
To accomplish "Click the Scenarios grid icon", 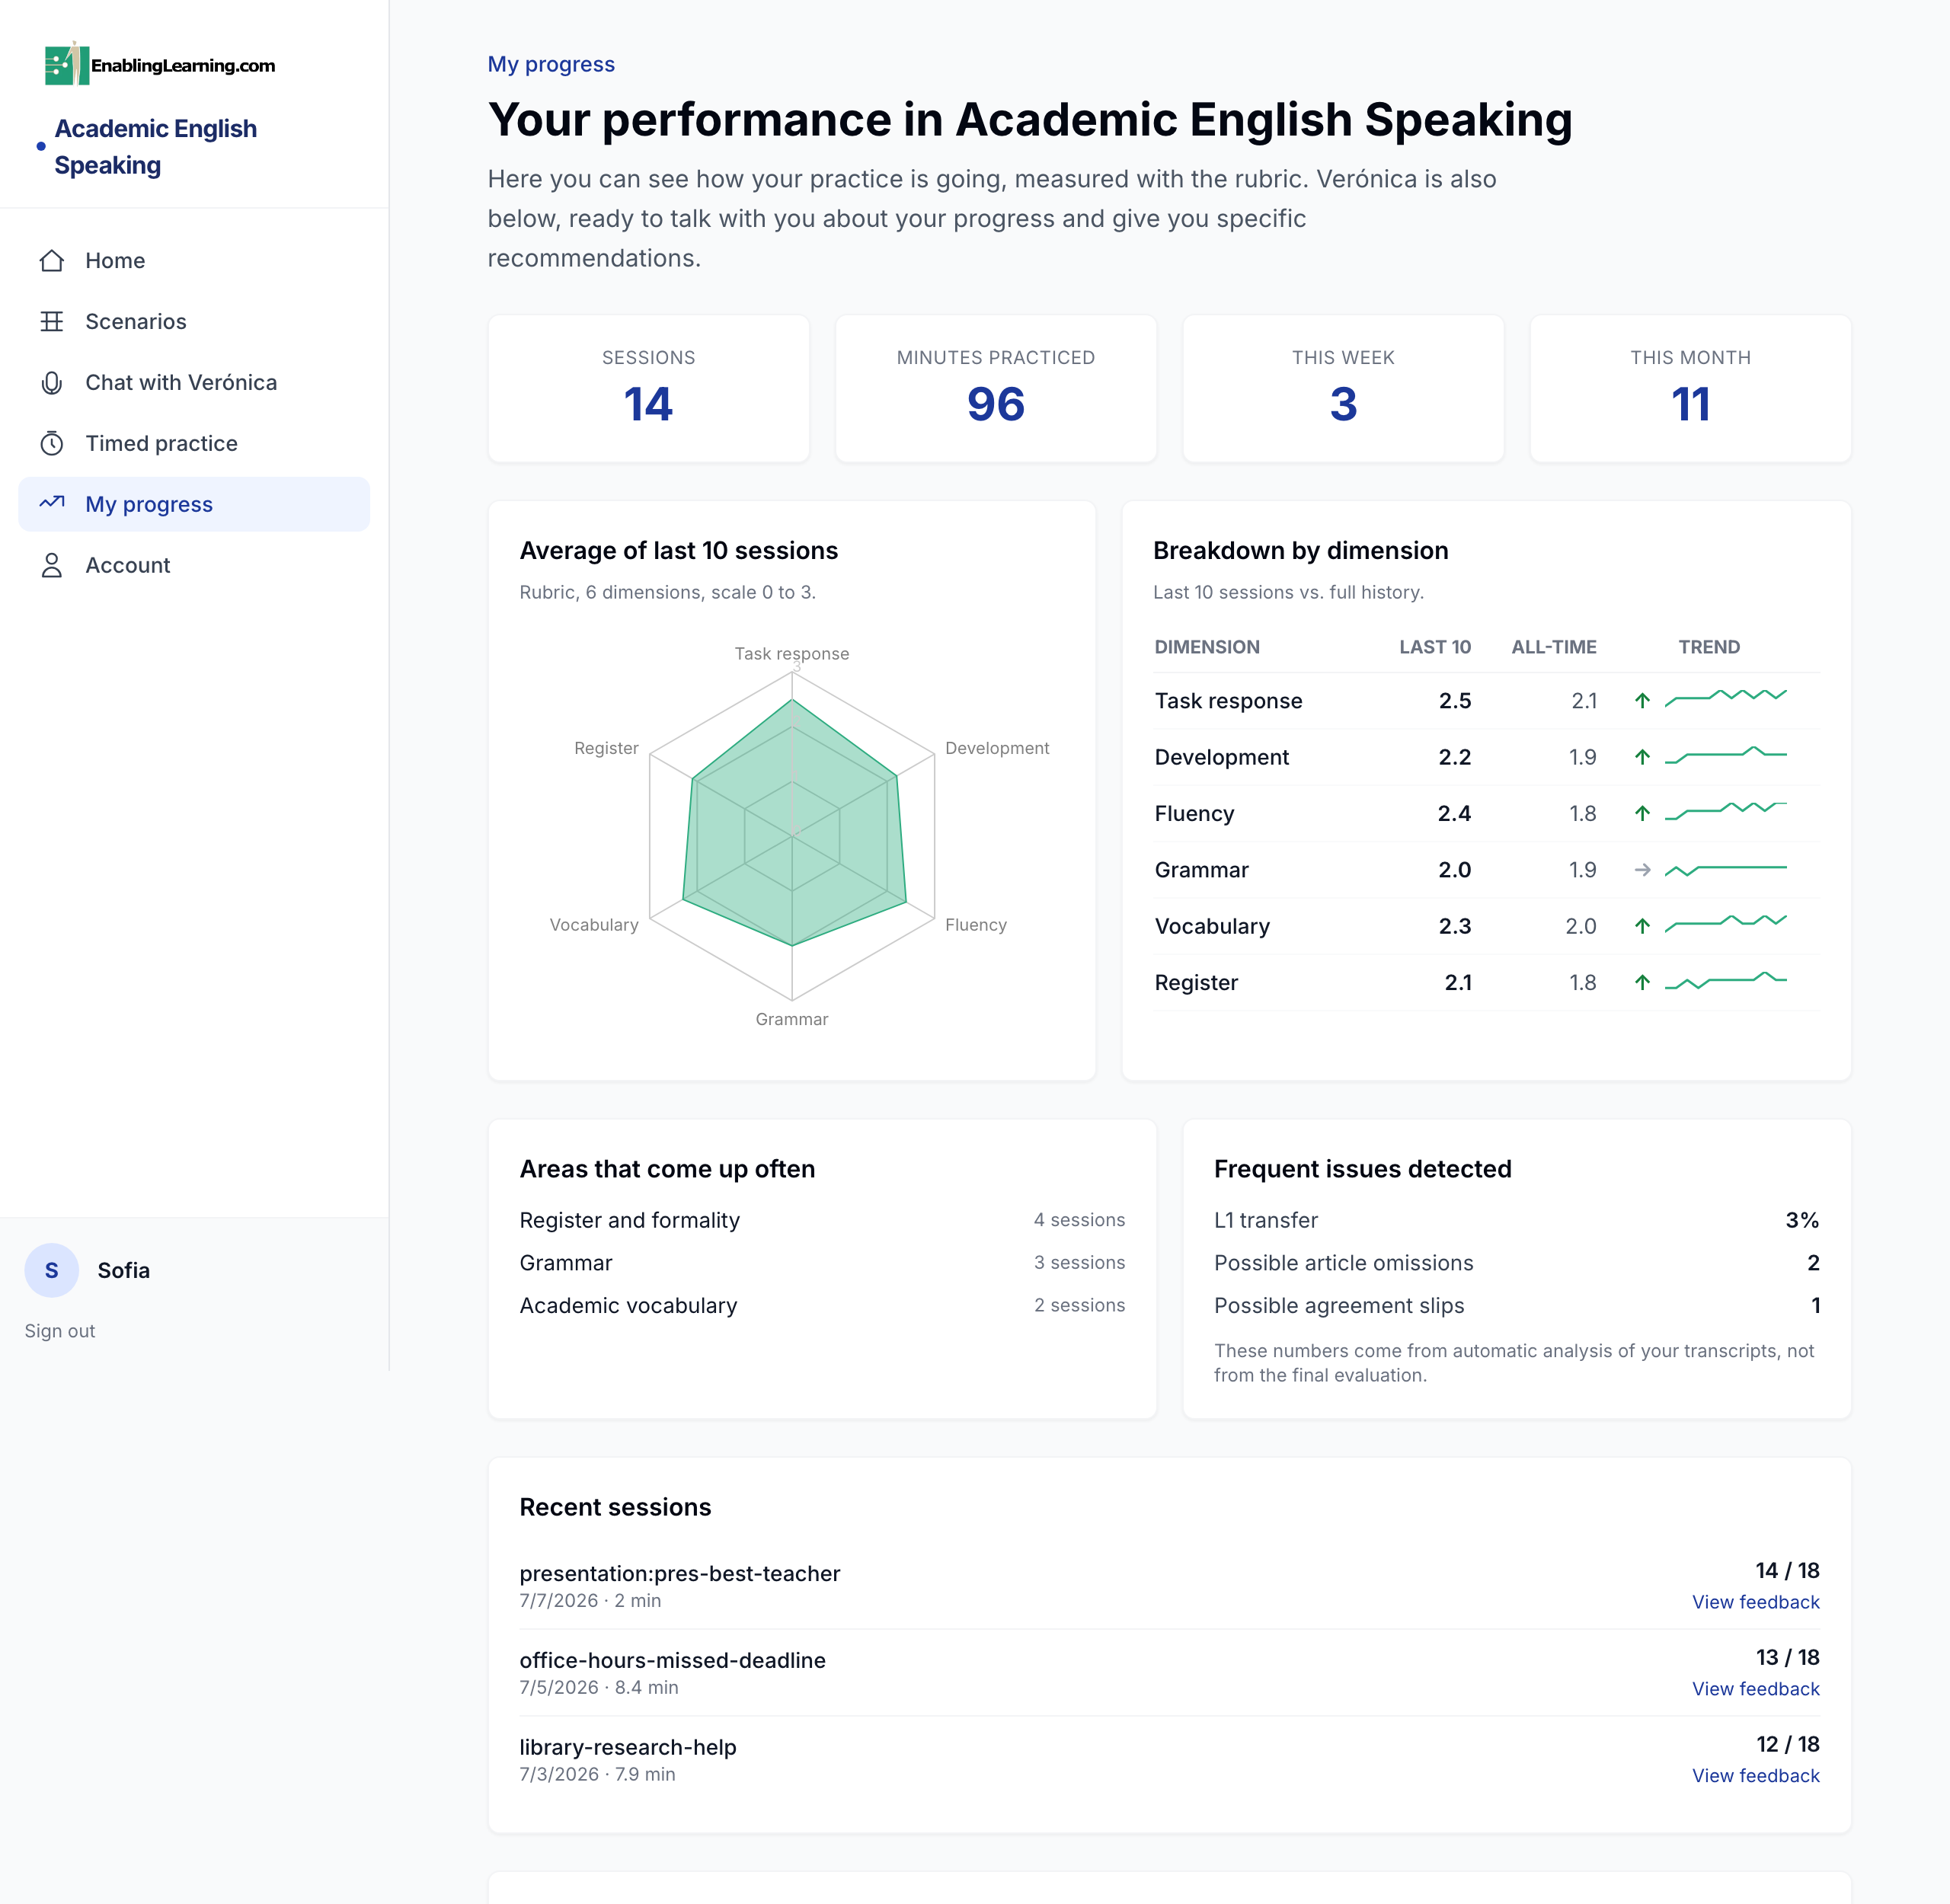I will pos(52,322).
